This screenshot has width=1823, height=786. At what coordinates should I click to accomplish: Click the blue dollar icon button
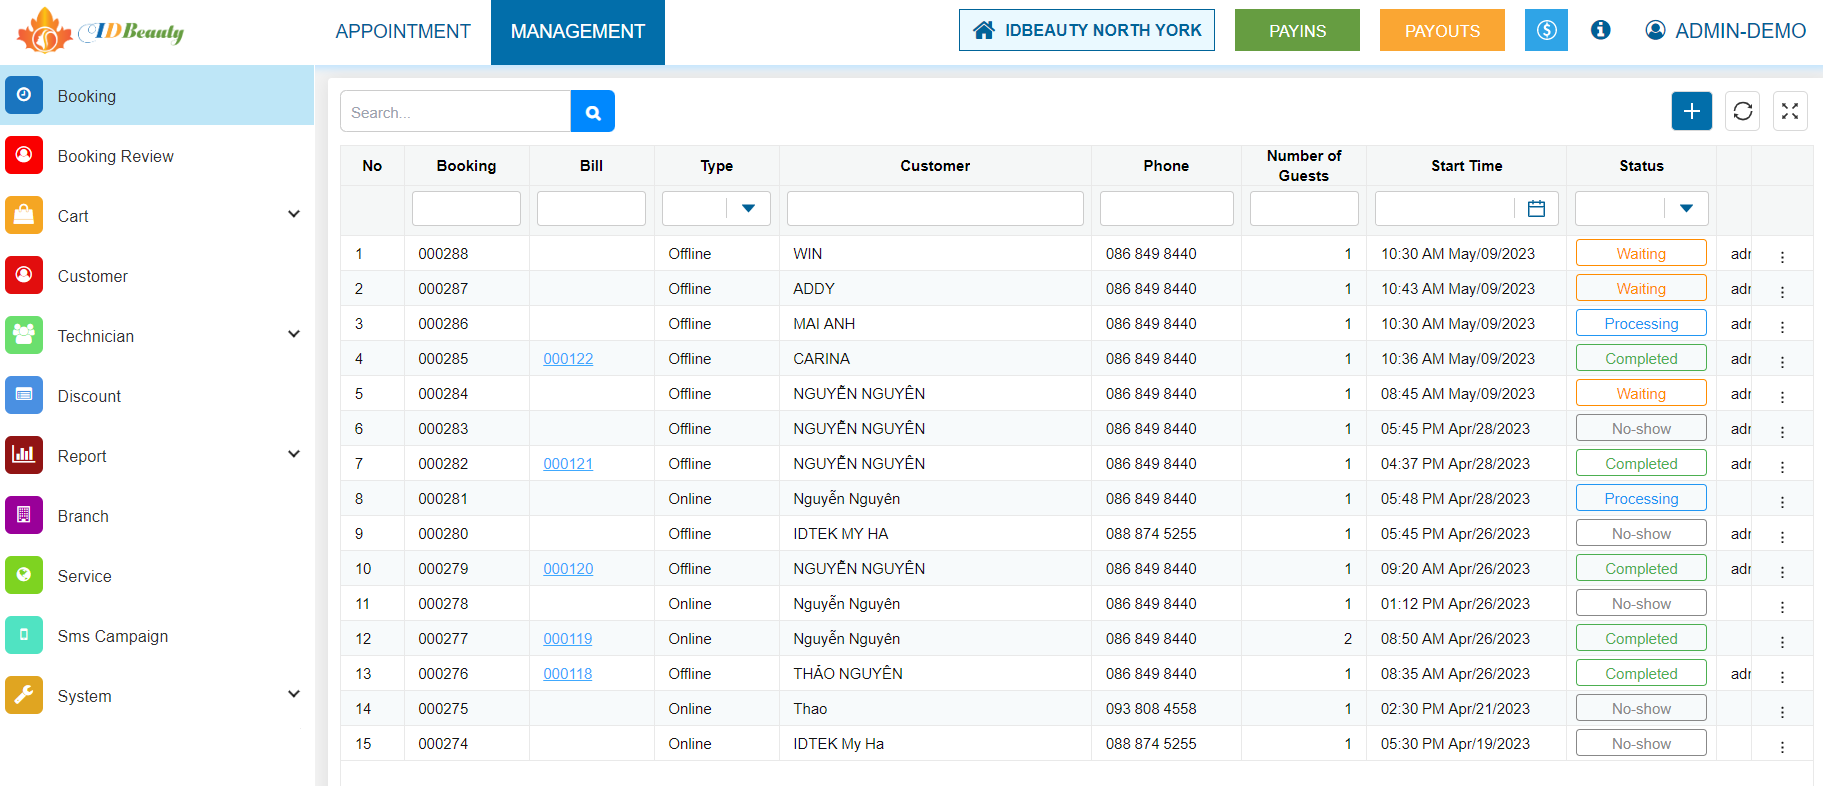(1546, 30)
